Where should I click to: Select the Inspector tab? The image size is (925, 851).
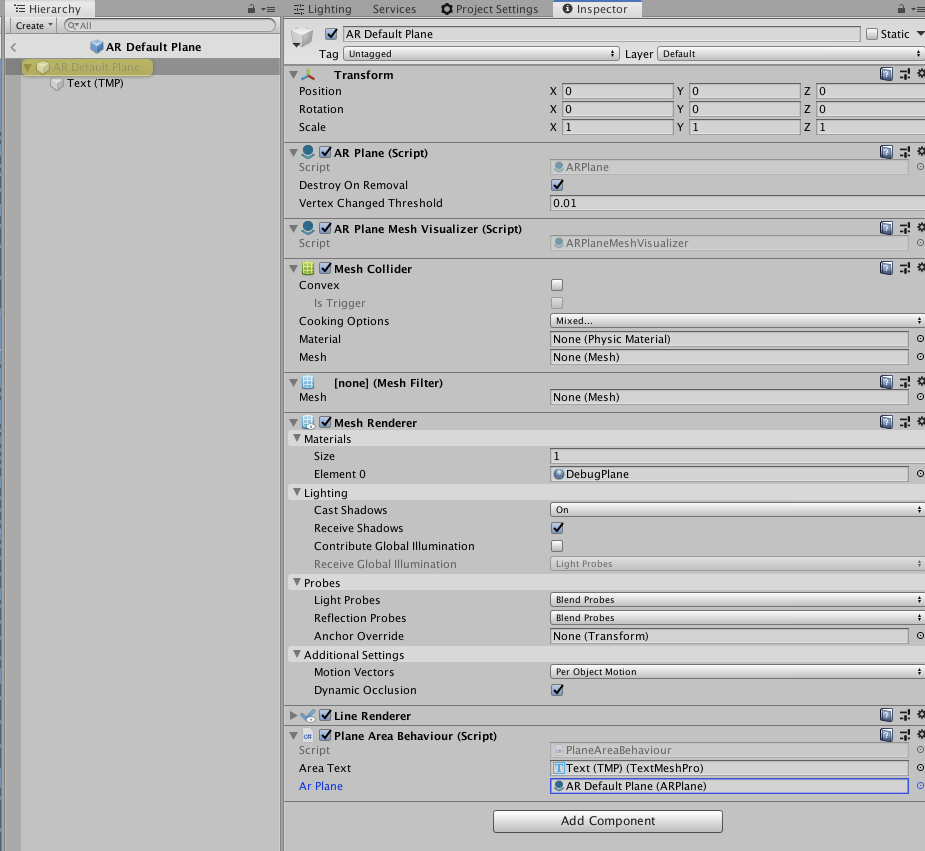click(x=595, y=9)
